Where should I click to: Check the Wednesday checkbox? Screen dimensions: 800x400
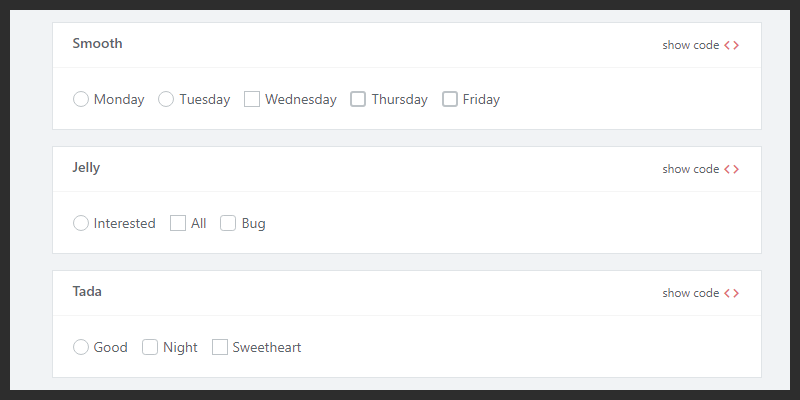click(x=252, y=99)
